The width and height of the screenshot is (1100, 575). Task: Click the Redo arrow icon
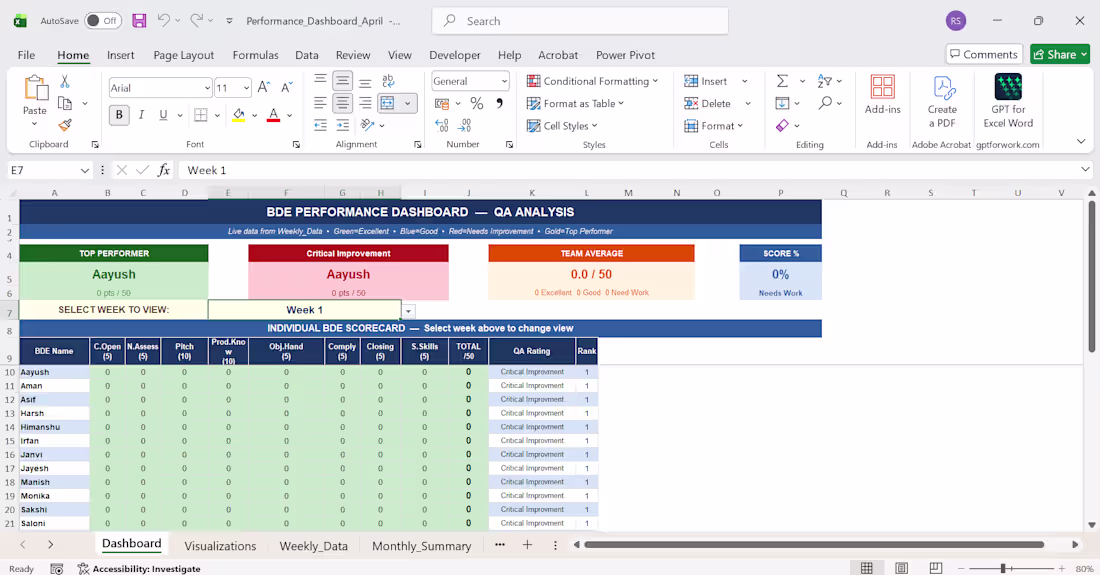(196, 21)
